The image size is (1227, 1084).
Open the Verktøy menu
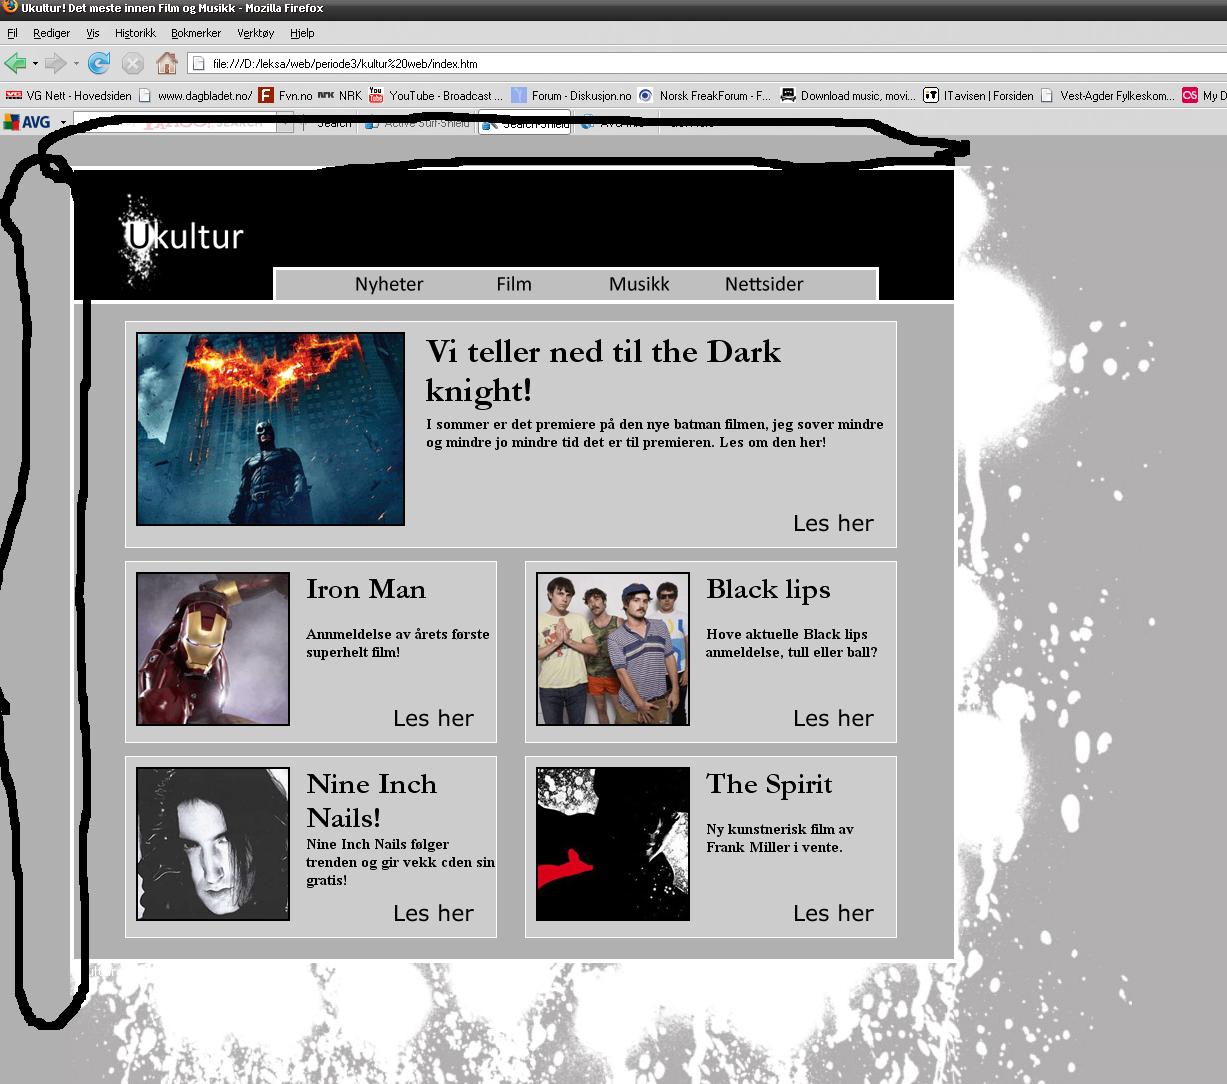click(x=256, y=33)
